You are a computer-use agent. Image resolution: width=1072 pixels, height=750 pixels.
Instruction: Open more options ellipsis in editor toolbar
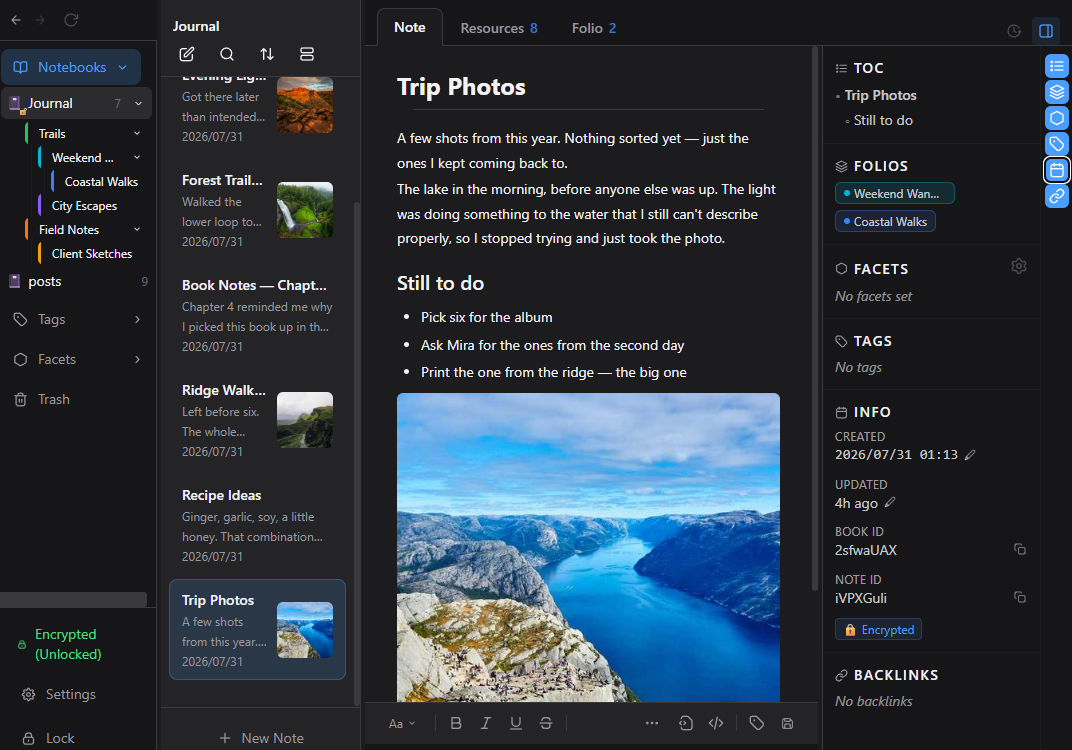tap(652, 723)
